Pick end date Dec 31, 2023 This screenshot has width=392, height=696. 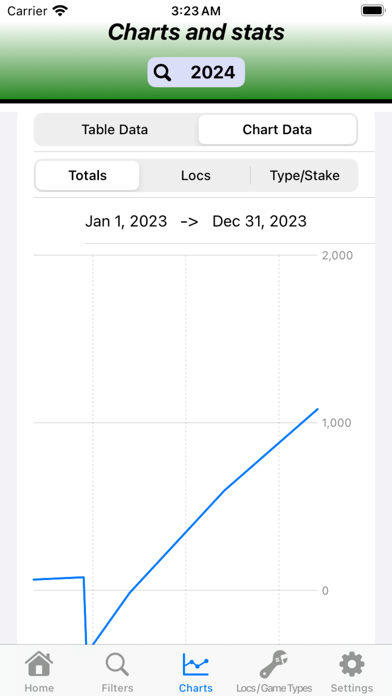tap(259, 221)
